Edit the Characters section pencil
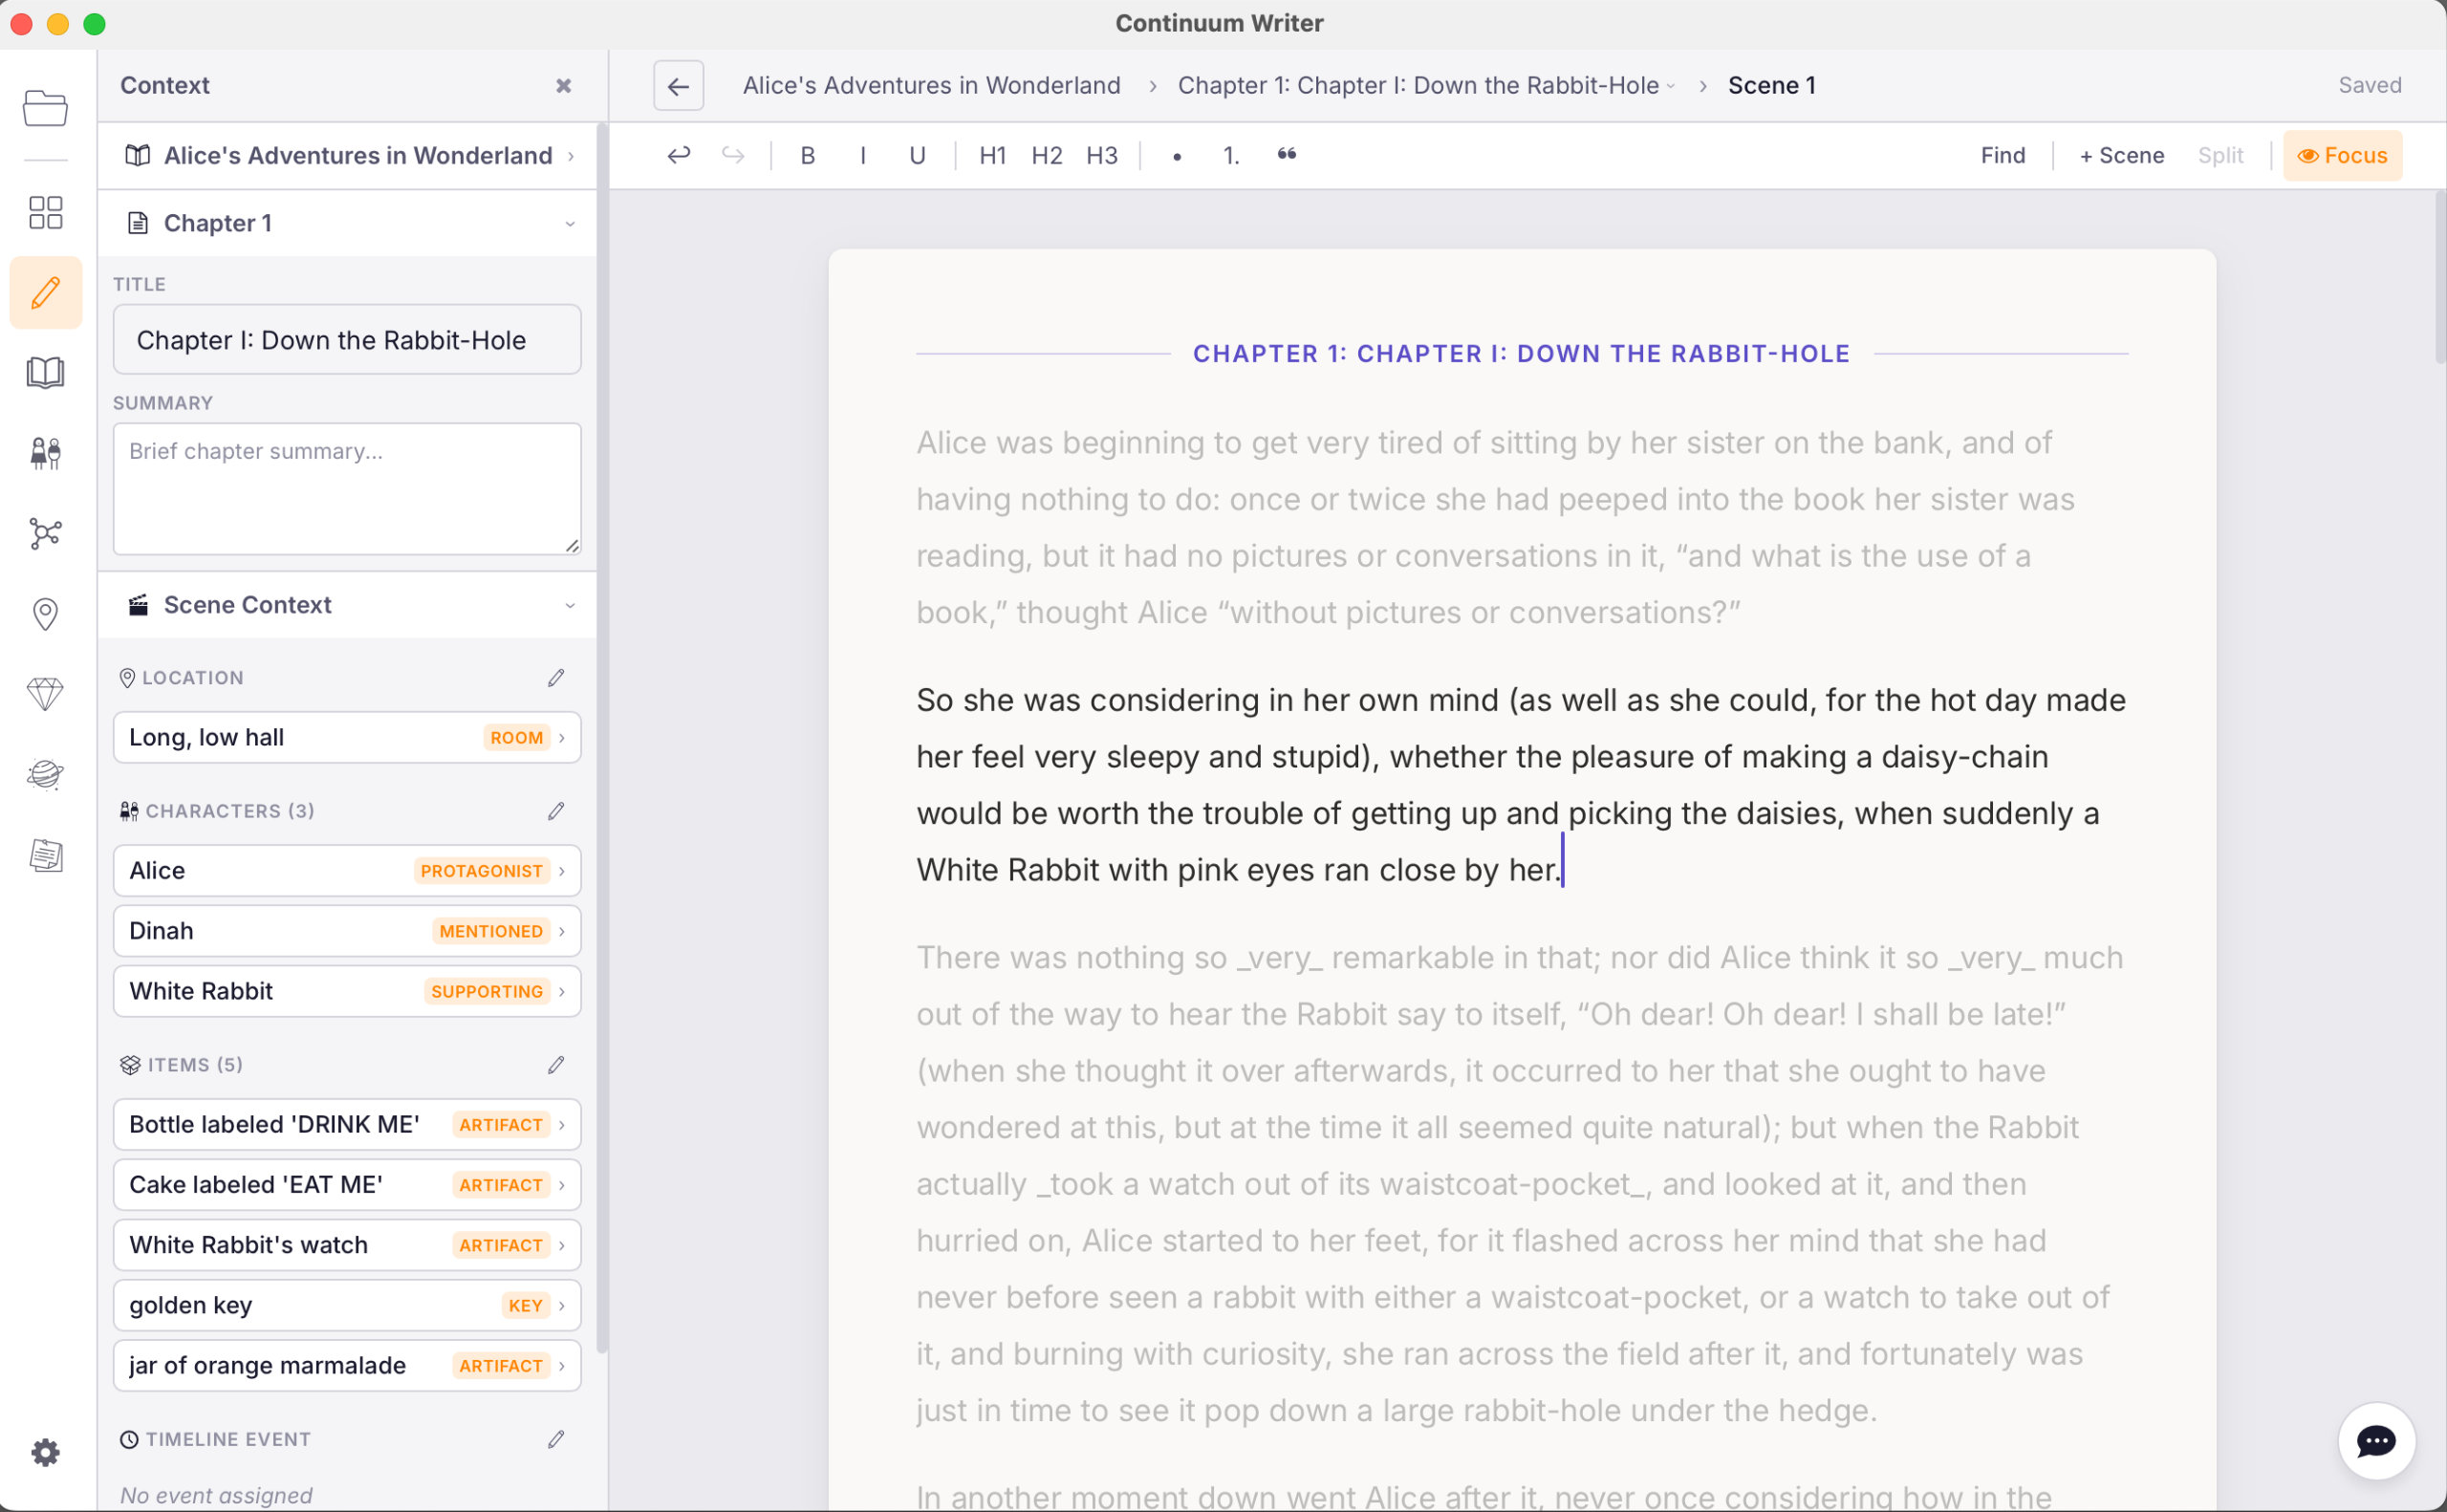This screenshot has height=1512, width=2447. [x=556, y=811]
